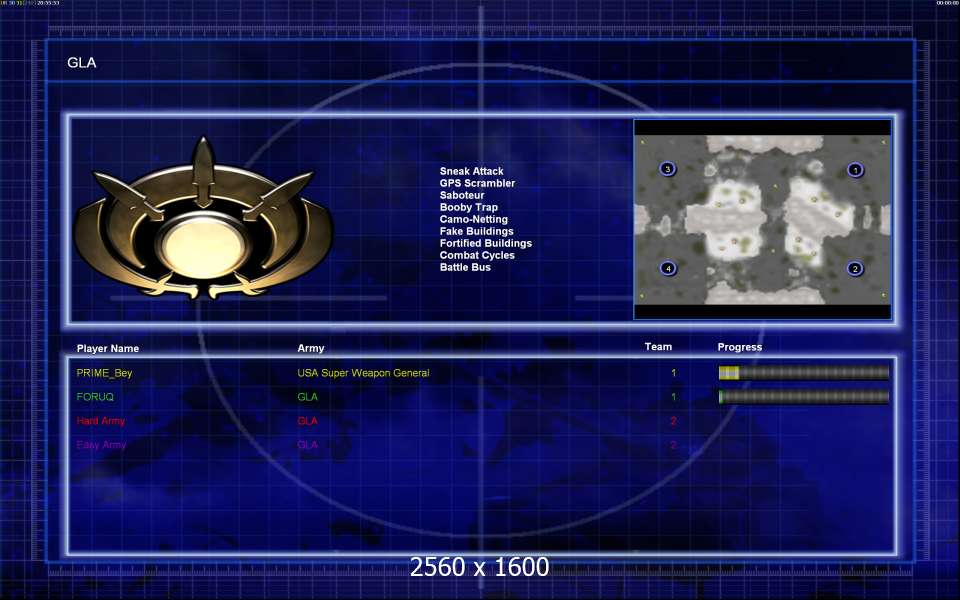Select the 'Hard Army' player name
This screenshot has width=960, height=600.
tap(100, 421)
